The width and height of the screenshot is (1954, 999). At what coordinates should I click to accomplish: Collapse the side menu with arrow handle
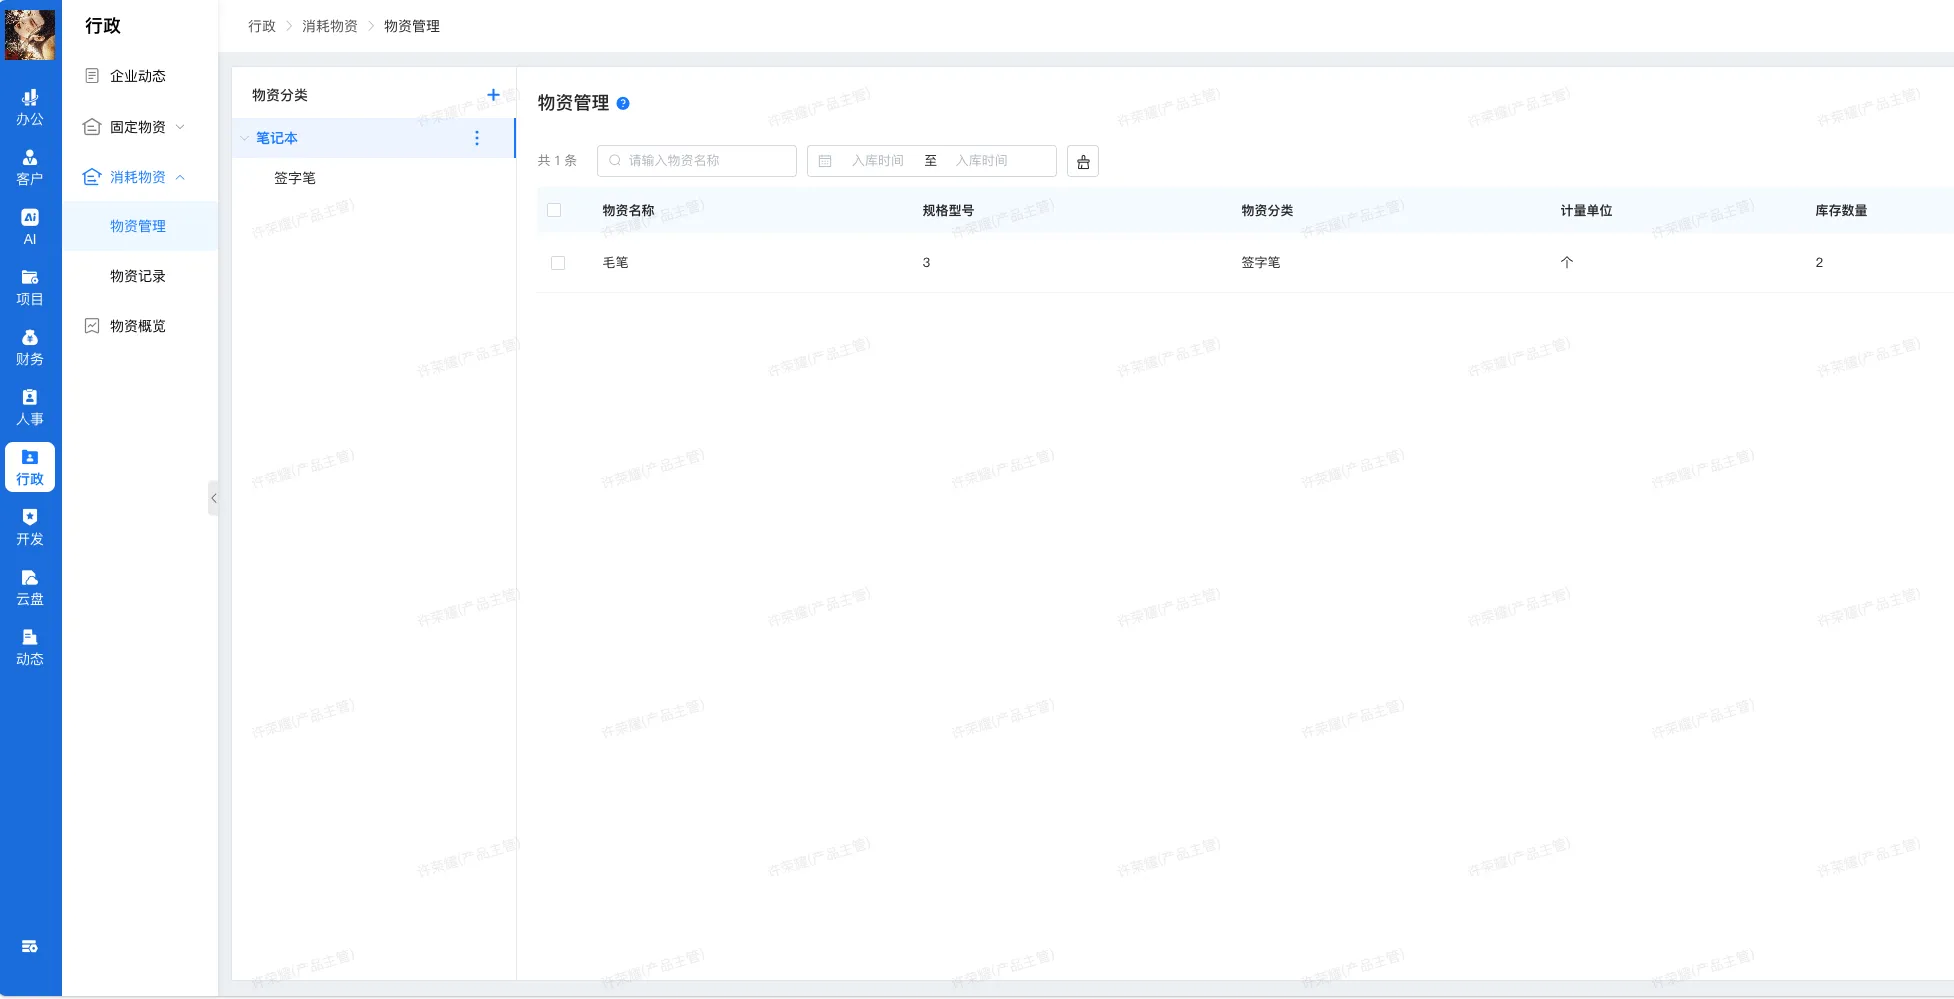[x=213, y=498]
